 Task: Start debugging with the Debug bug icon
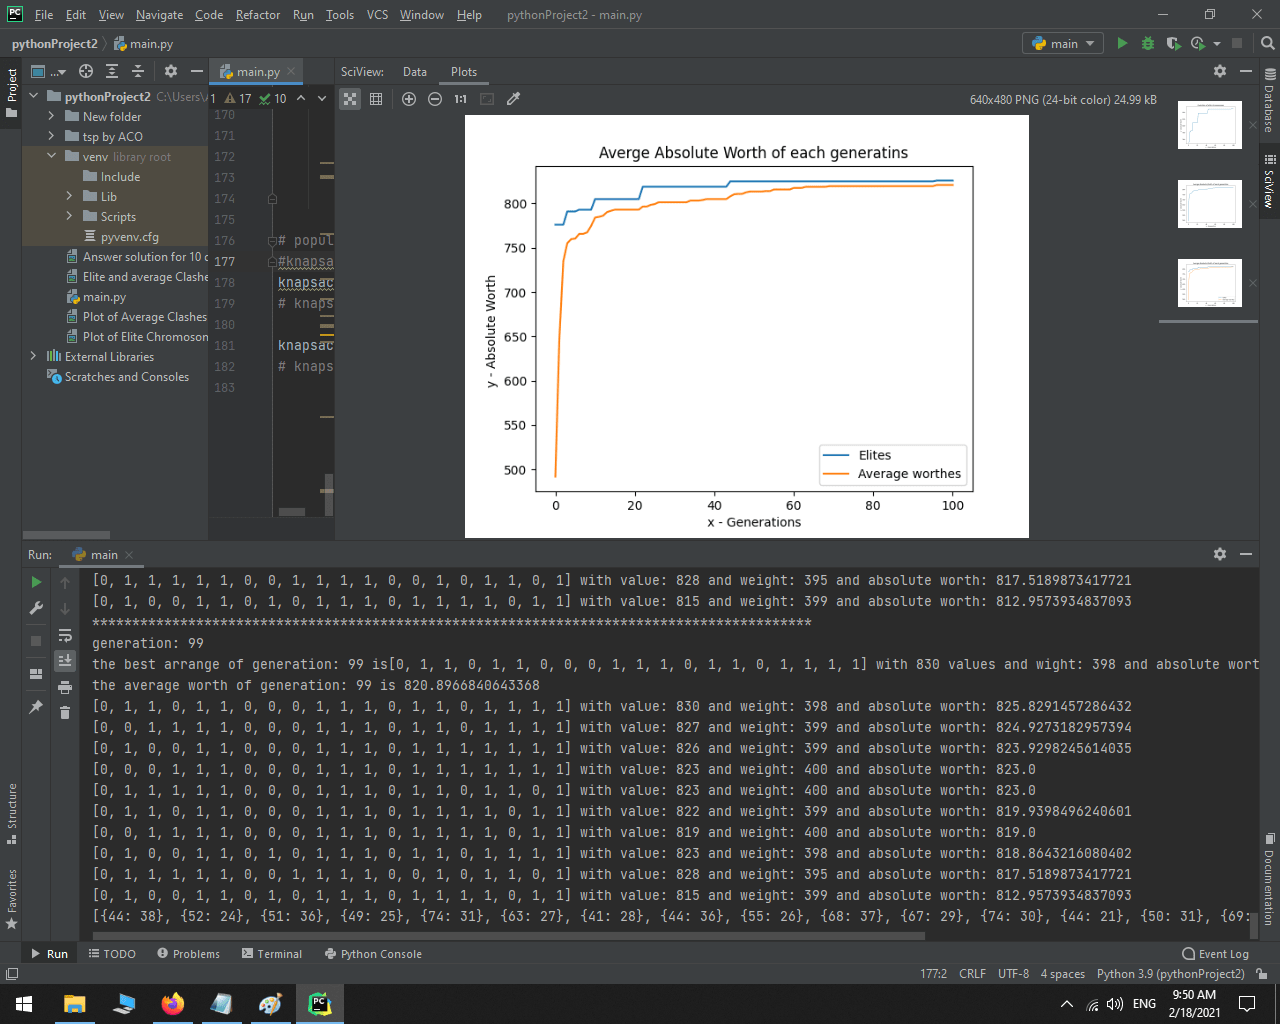point(1147,44)
